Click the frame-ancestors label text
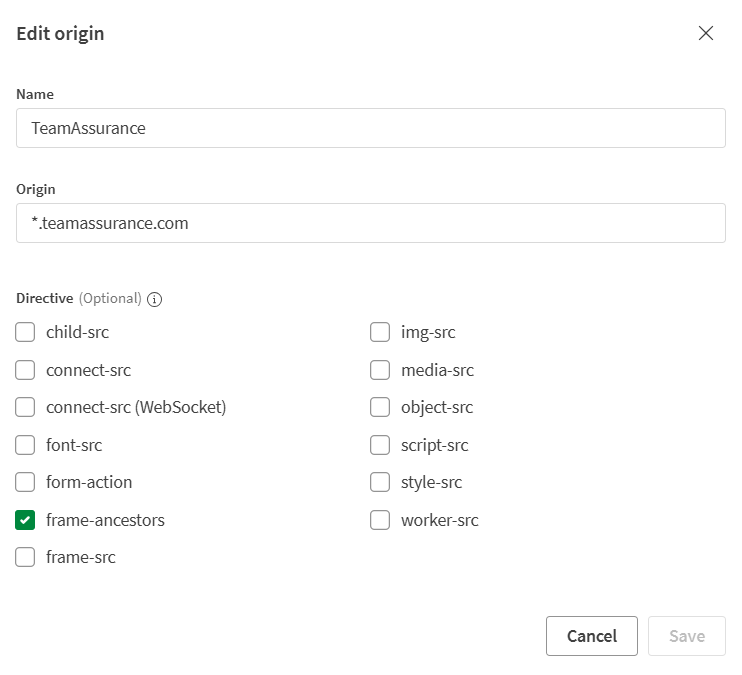The height and width of the screenshot is (675, 742). 105,520
